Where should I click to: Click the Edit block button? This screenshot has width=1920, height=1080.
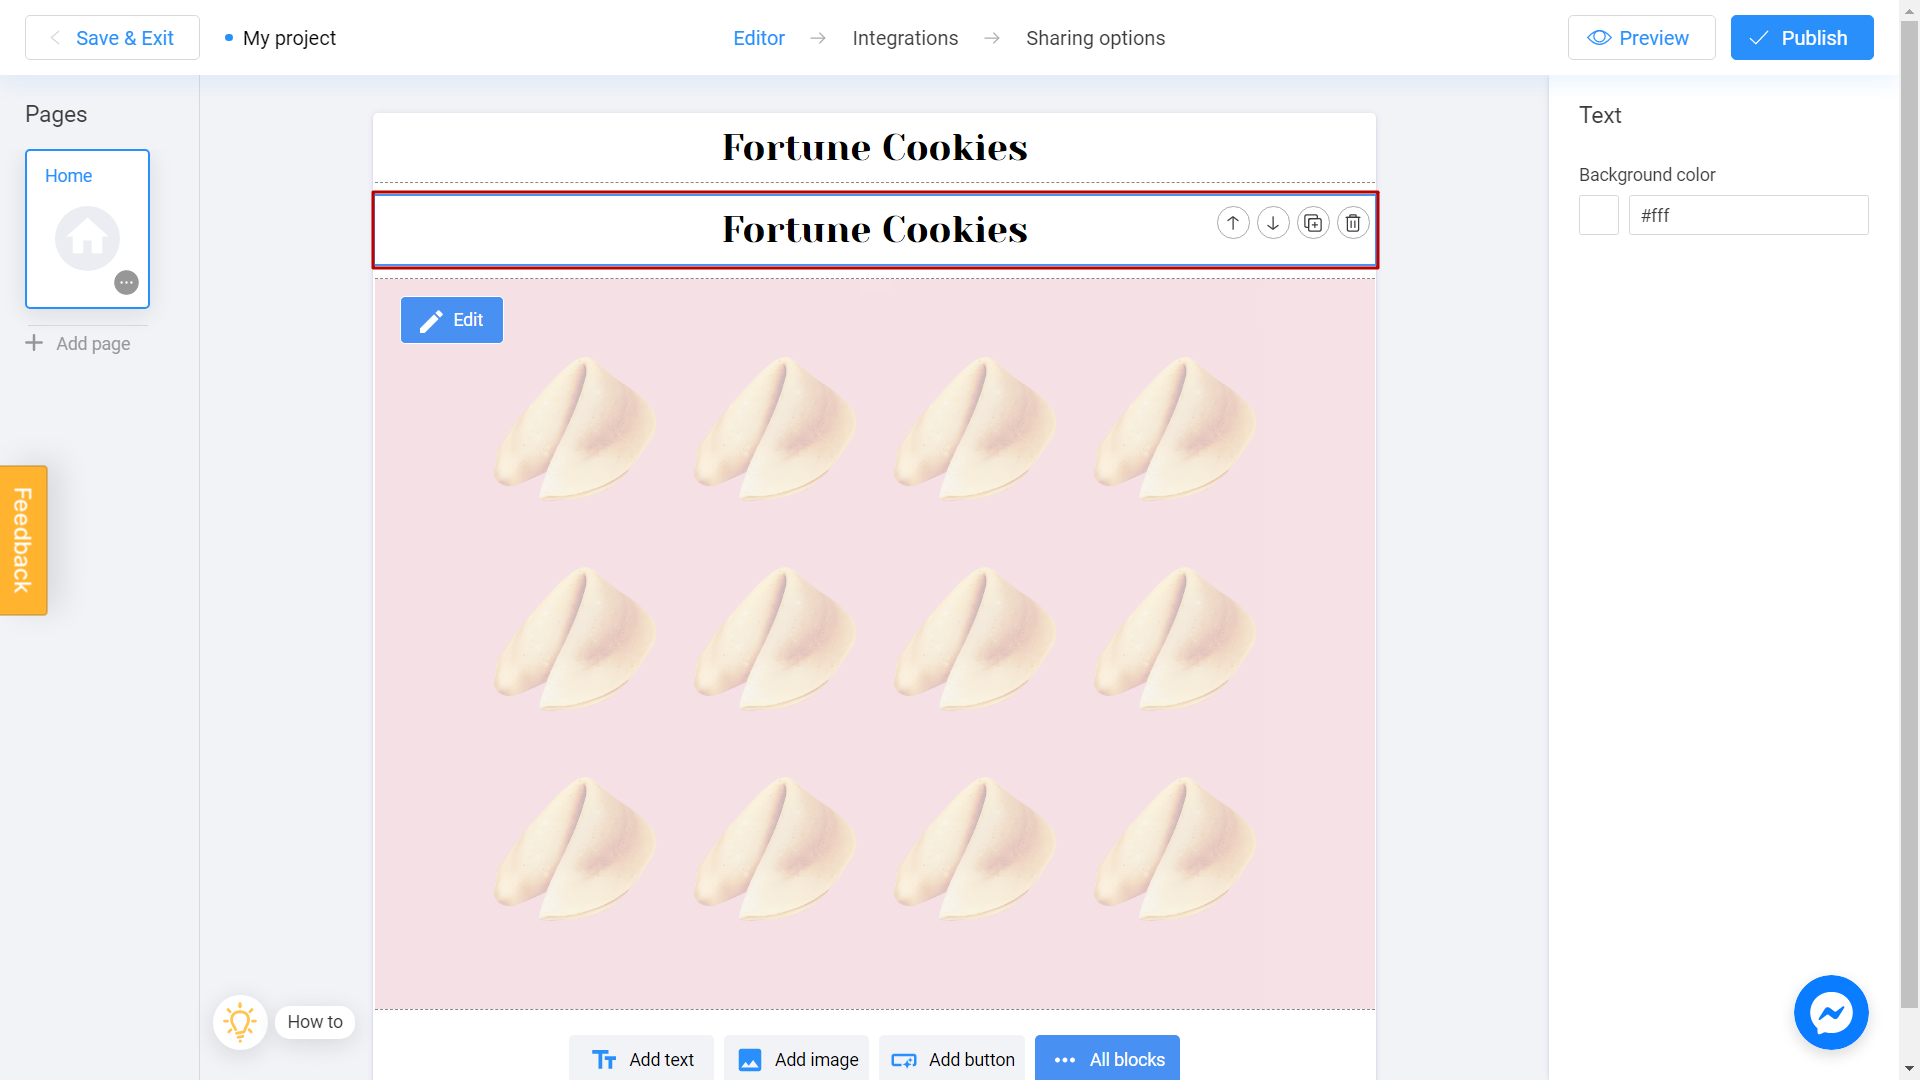452,319
